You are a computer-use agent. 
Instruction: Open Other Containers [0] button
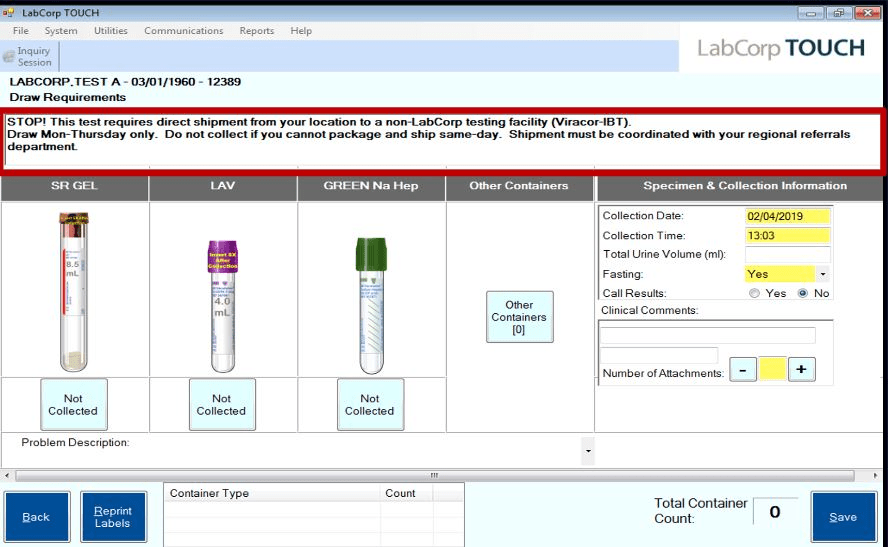tap(519, 317)
